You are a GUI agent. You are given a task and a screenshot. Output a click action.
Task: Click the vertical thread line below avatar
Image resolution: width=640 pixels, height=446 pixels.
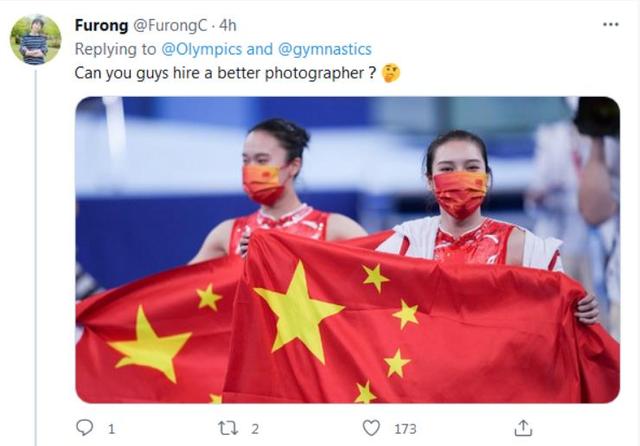pos(36,258)
